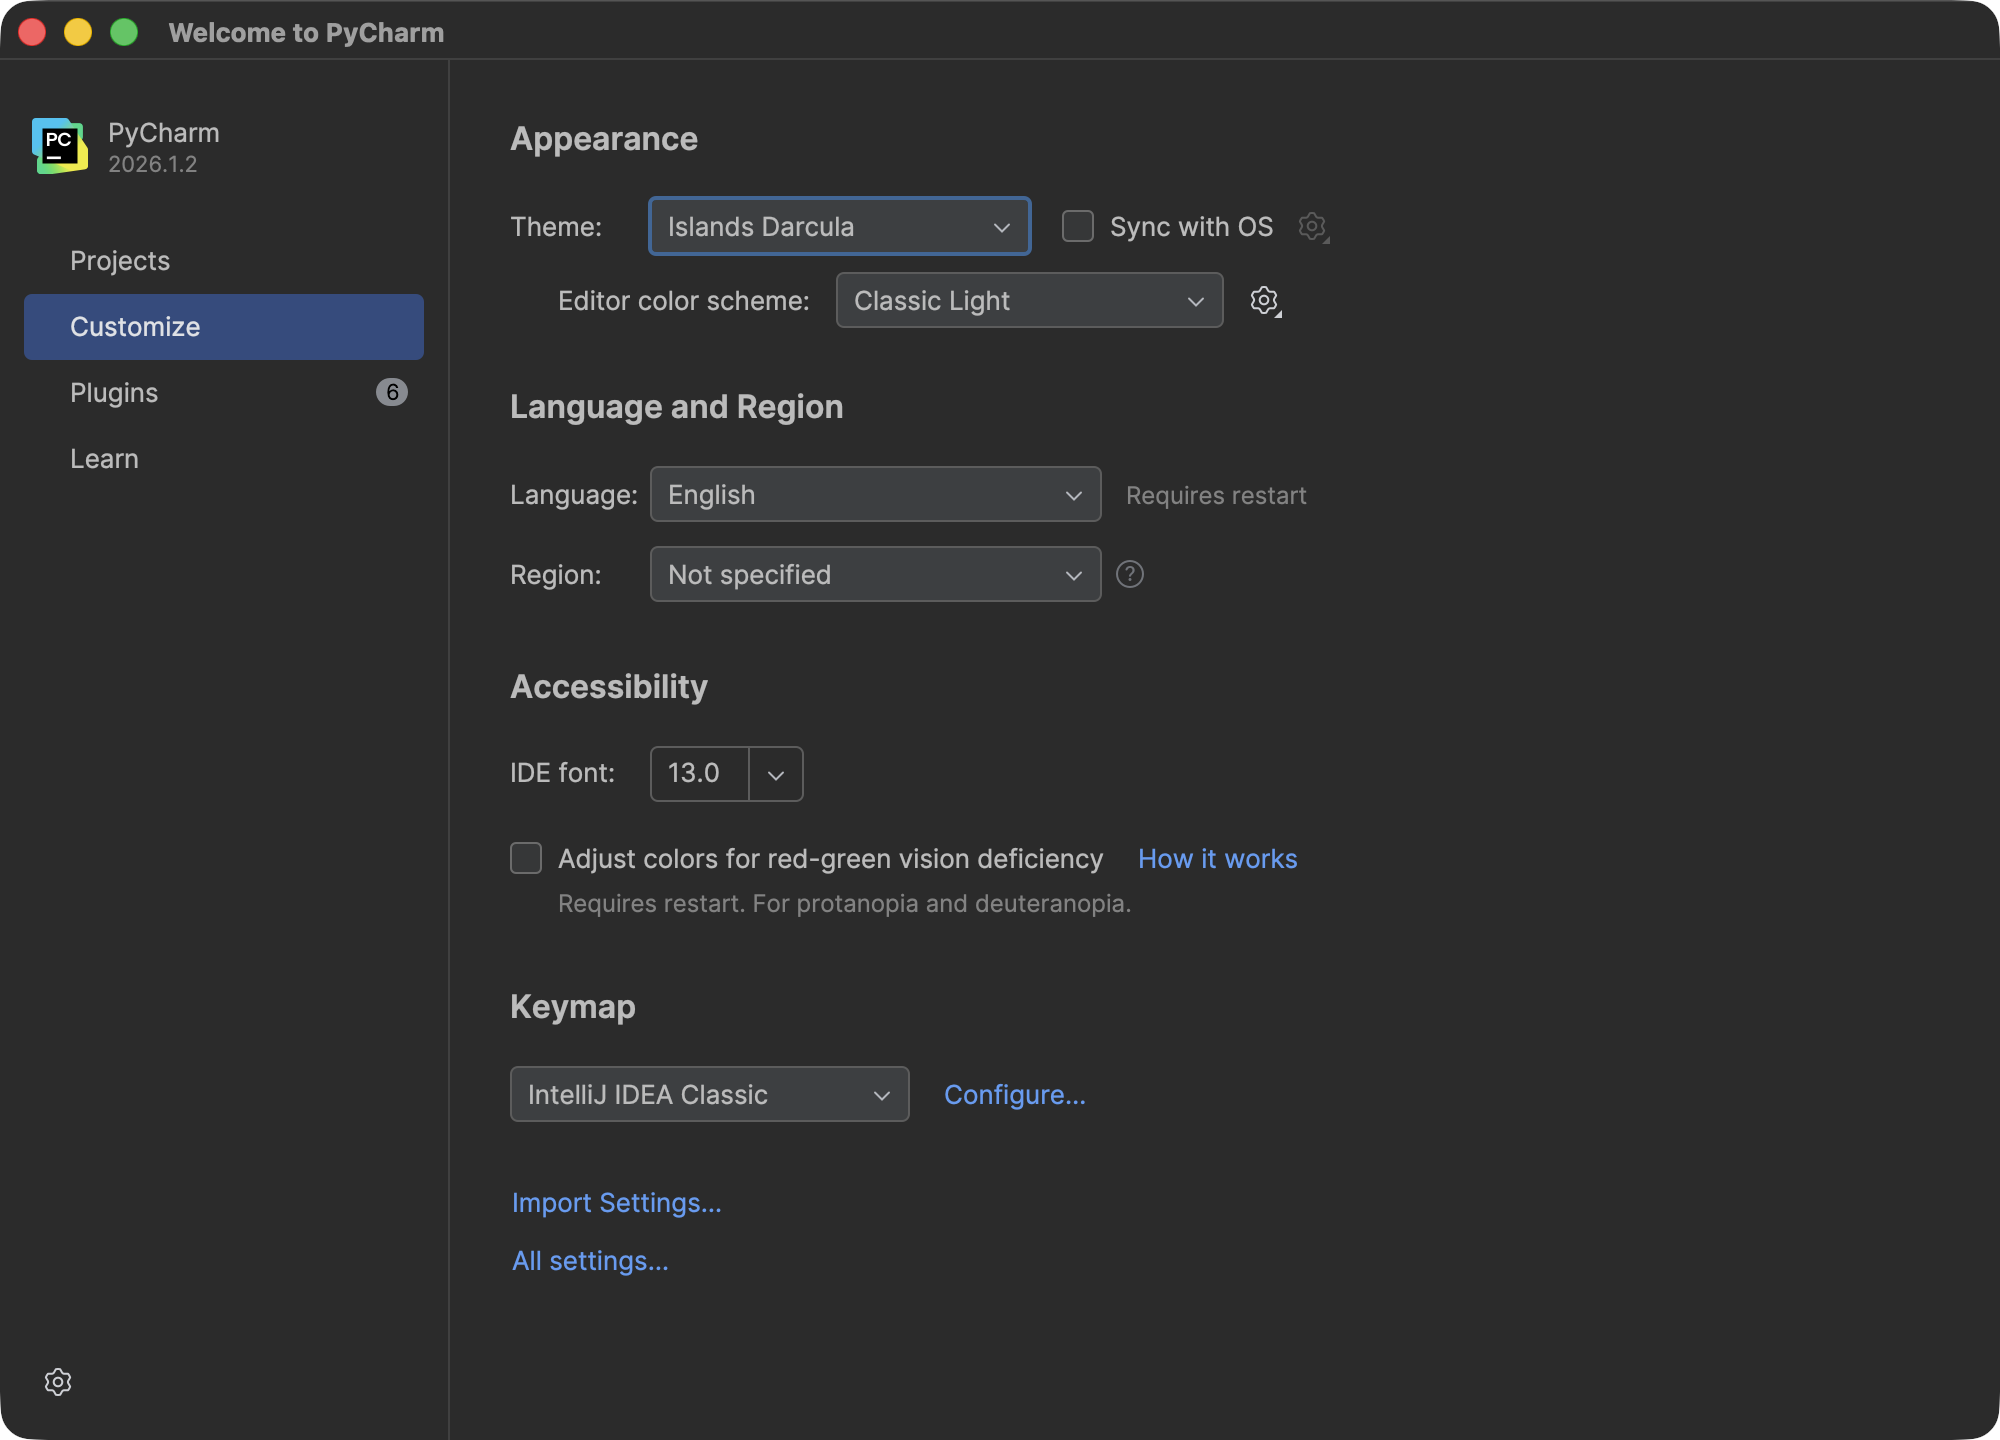Open the Sync with OS gear options

[1313, 227]
